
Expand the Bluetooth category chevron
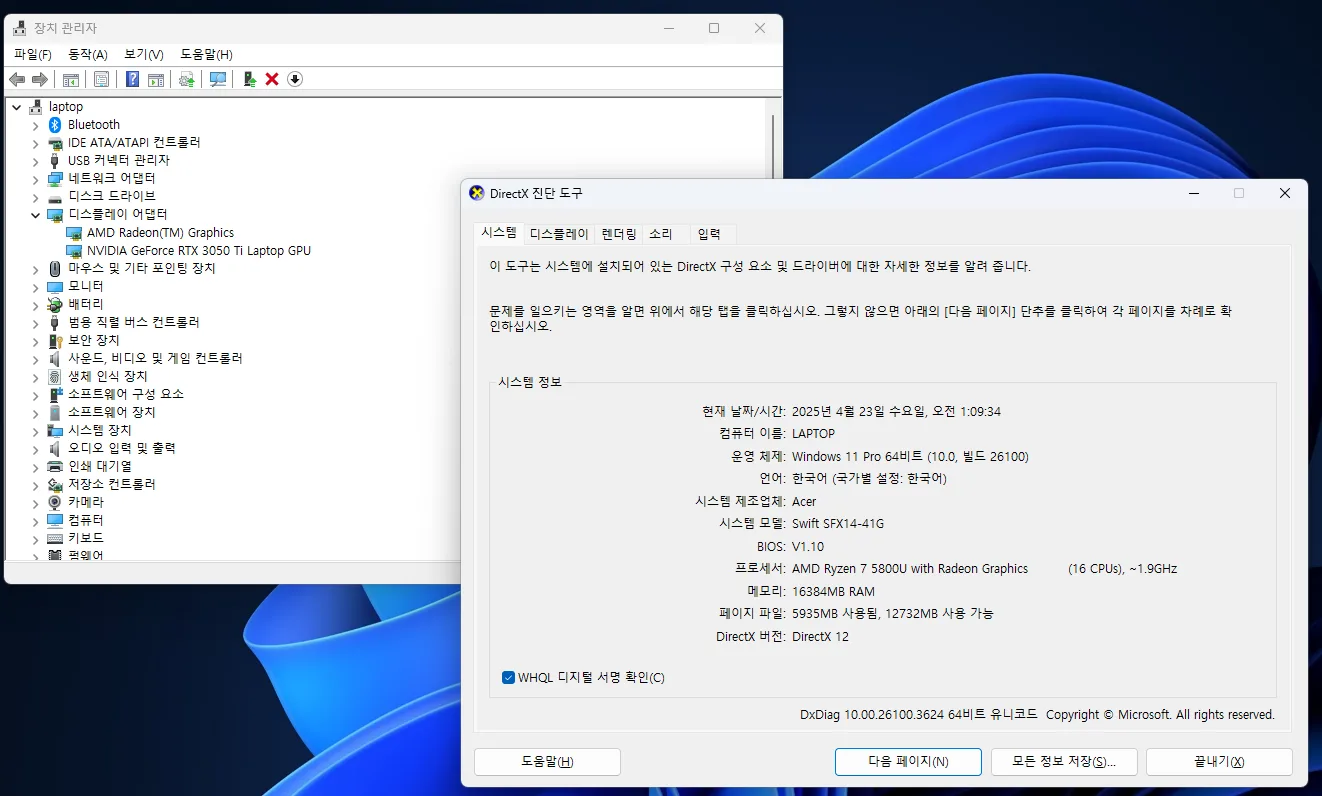pos(35,125)
